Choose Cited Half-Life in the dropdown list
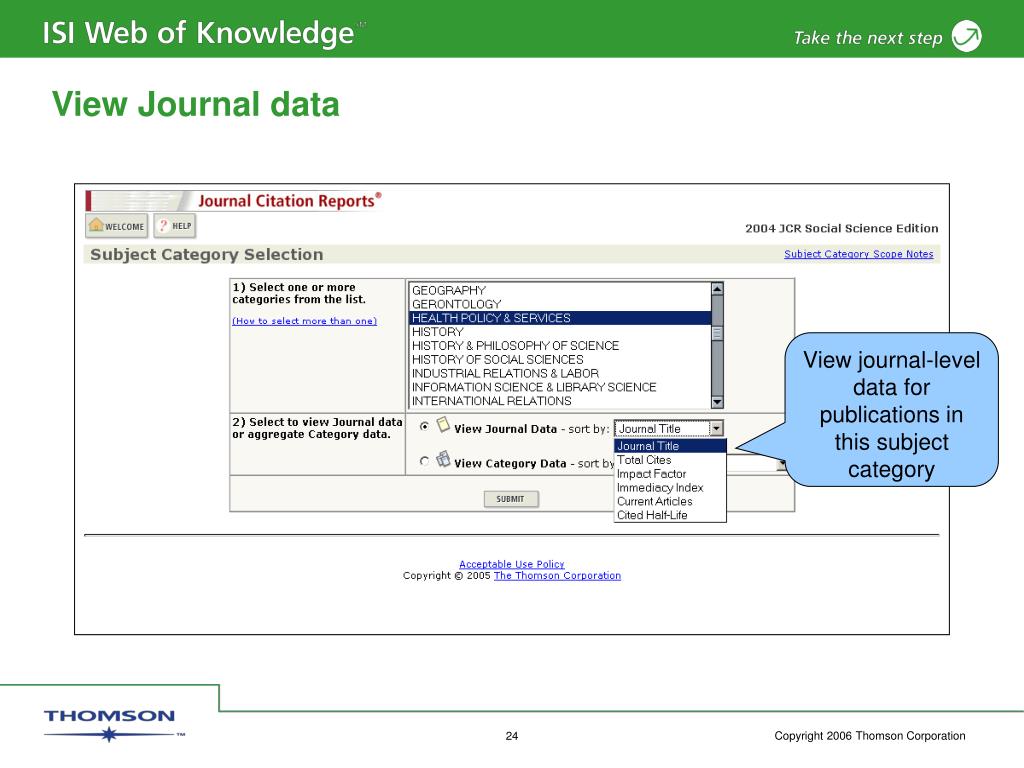Image resolution: width=1024 pixels, height=768 pixels. coord(670,515)
